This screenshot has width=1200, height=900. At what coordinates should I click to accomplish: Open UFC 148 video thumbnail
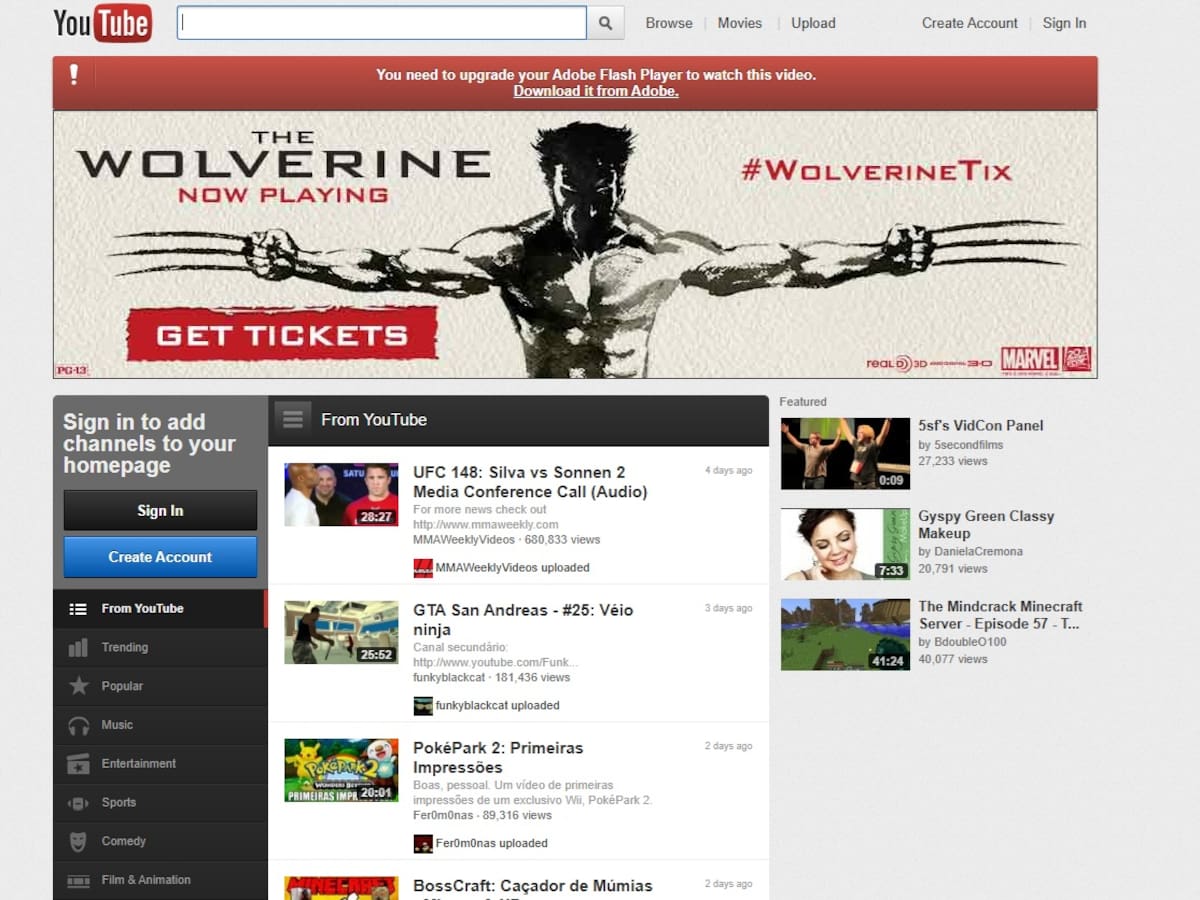[341, 494]
